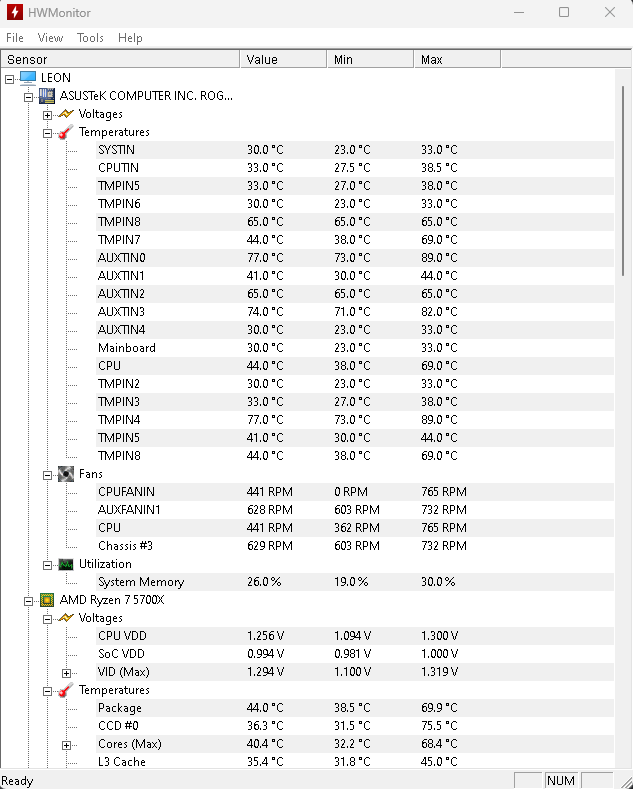633x789 pixels.
Task: Click the Sensor column header
Action: click(120, 59)
